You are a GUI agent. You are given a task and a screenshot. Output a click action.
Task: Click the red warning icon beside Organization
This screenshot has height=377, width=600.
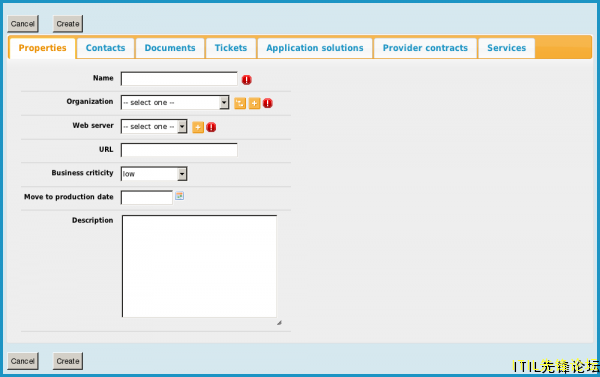[268, 103]
